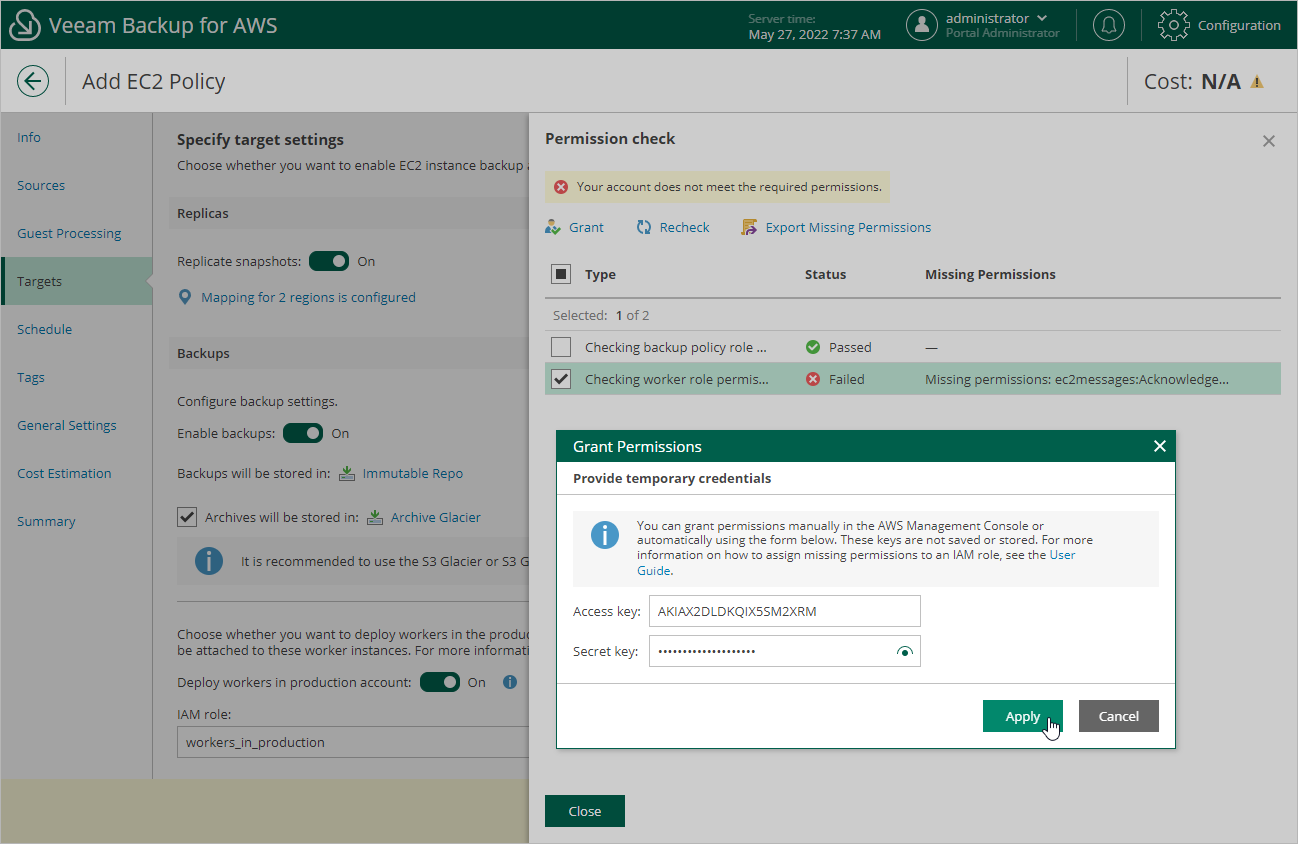Image resolution: width=1298 pixels, height=844 pixels.
Task: Click the red error icon in the permissions banner
Action: [x=561, y=187]
